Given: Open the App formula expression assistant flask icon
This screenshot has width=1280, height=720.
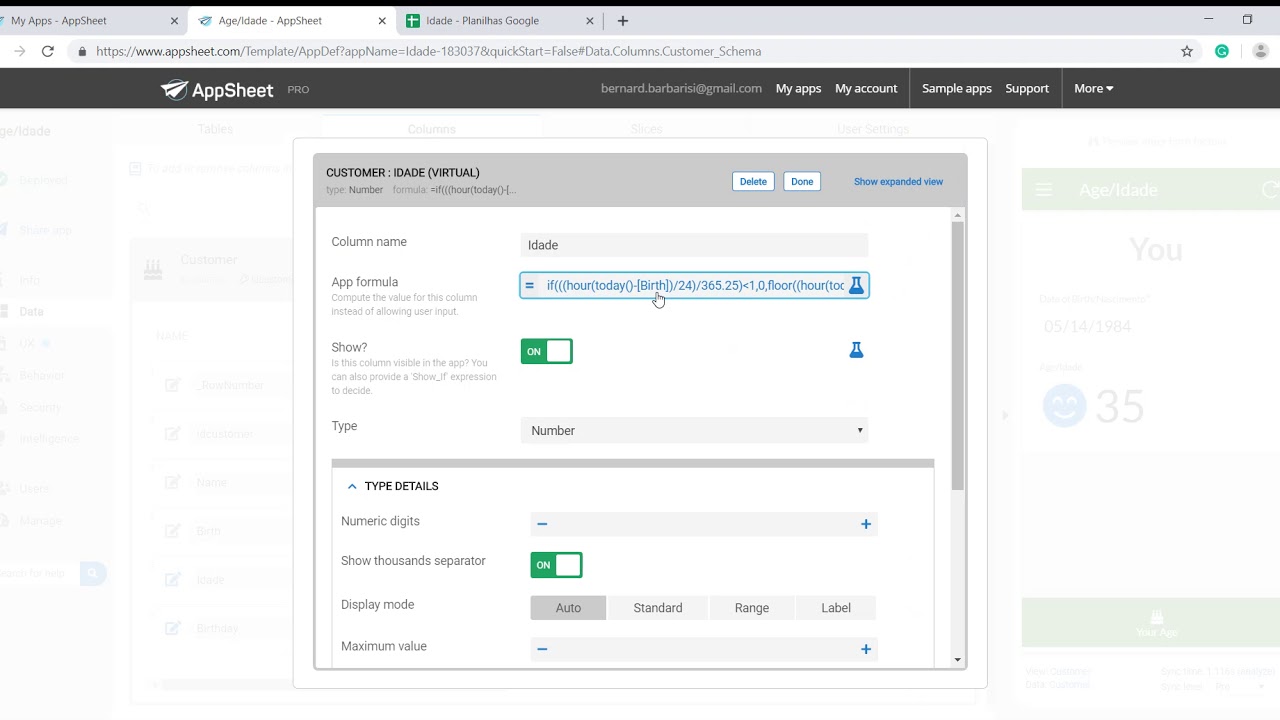Looking at the screenshot, I should click(856, 285).
